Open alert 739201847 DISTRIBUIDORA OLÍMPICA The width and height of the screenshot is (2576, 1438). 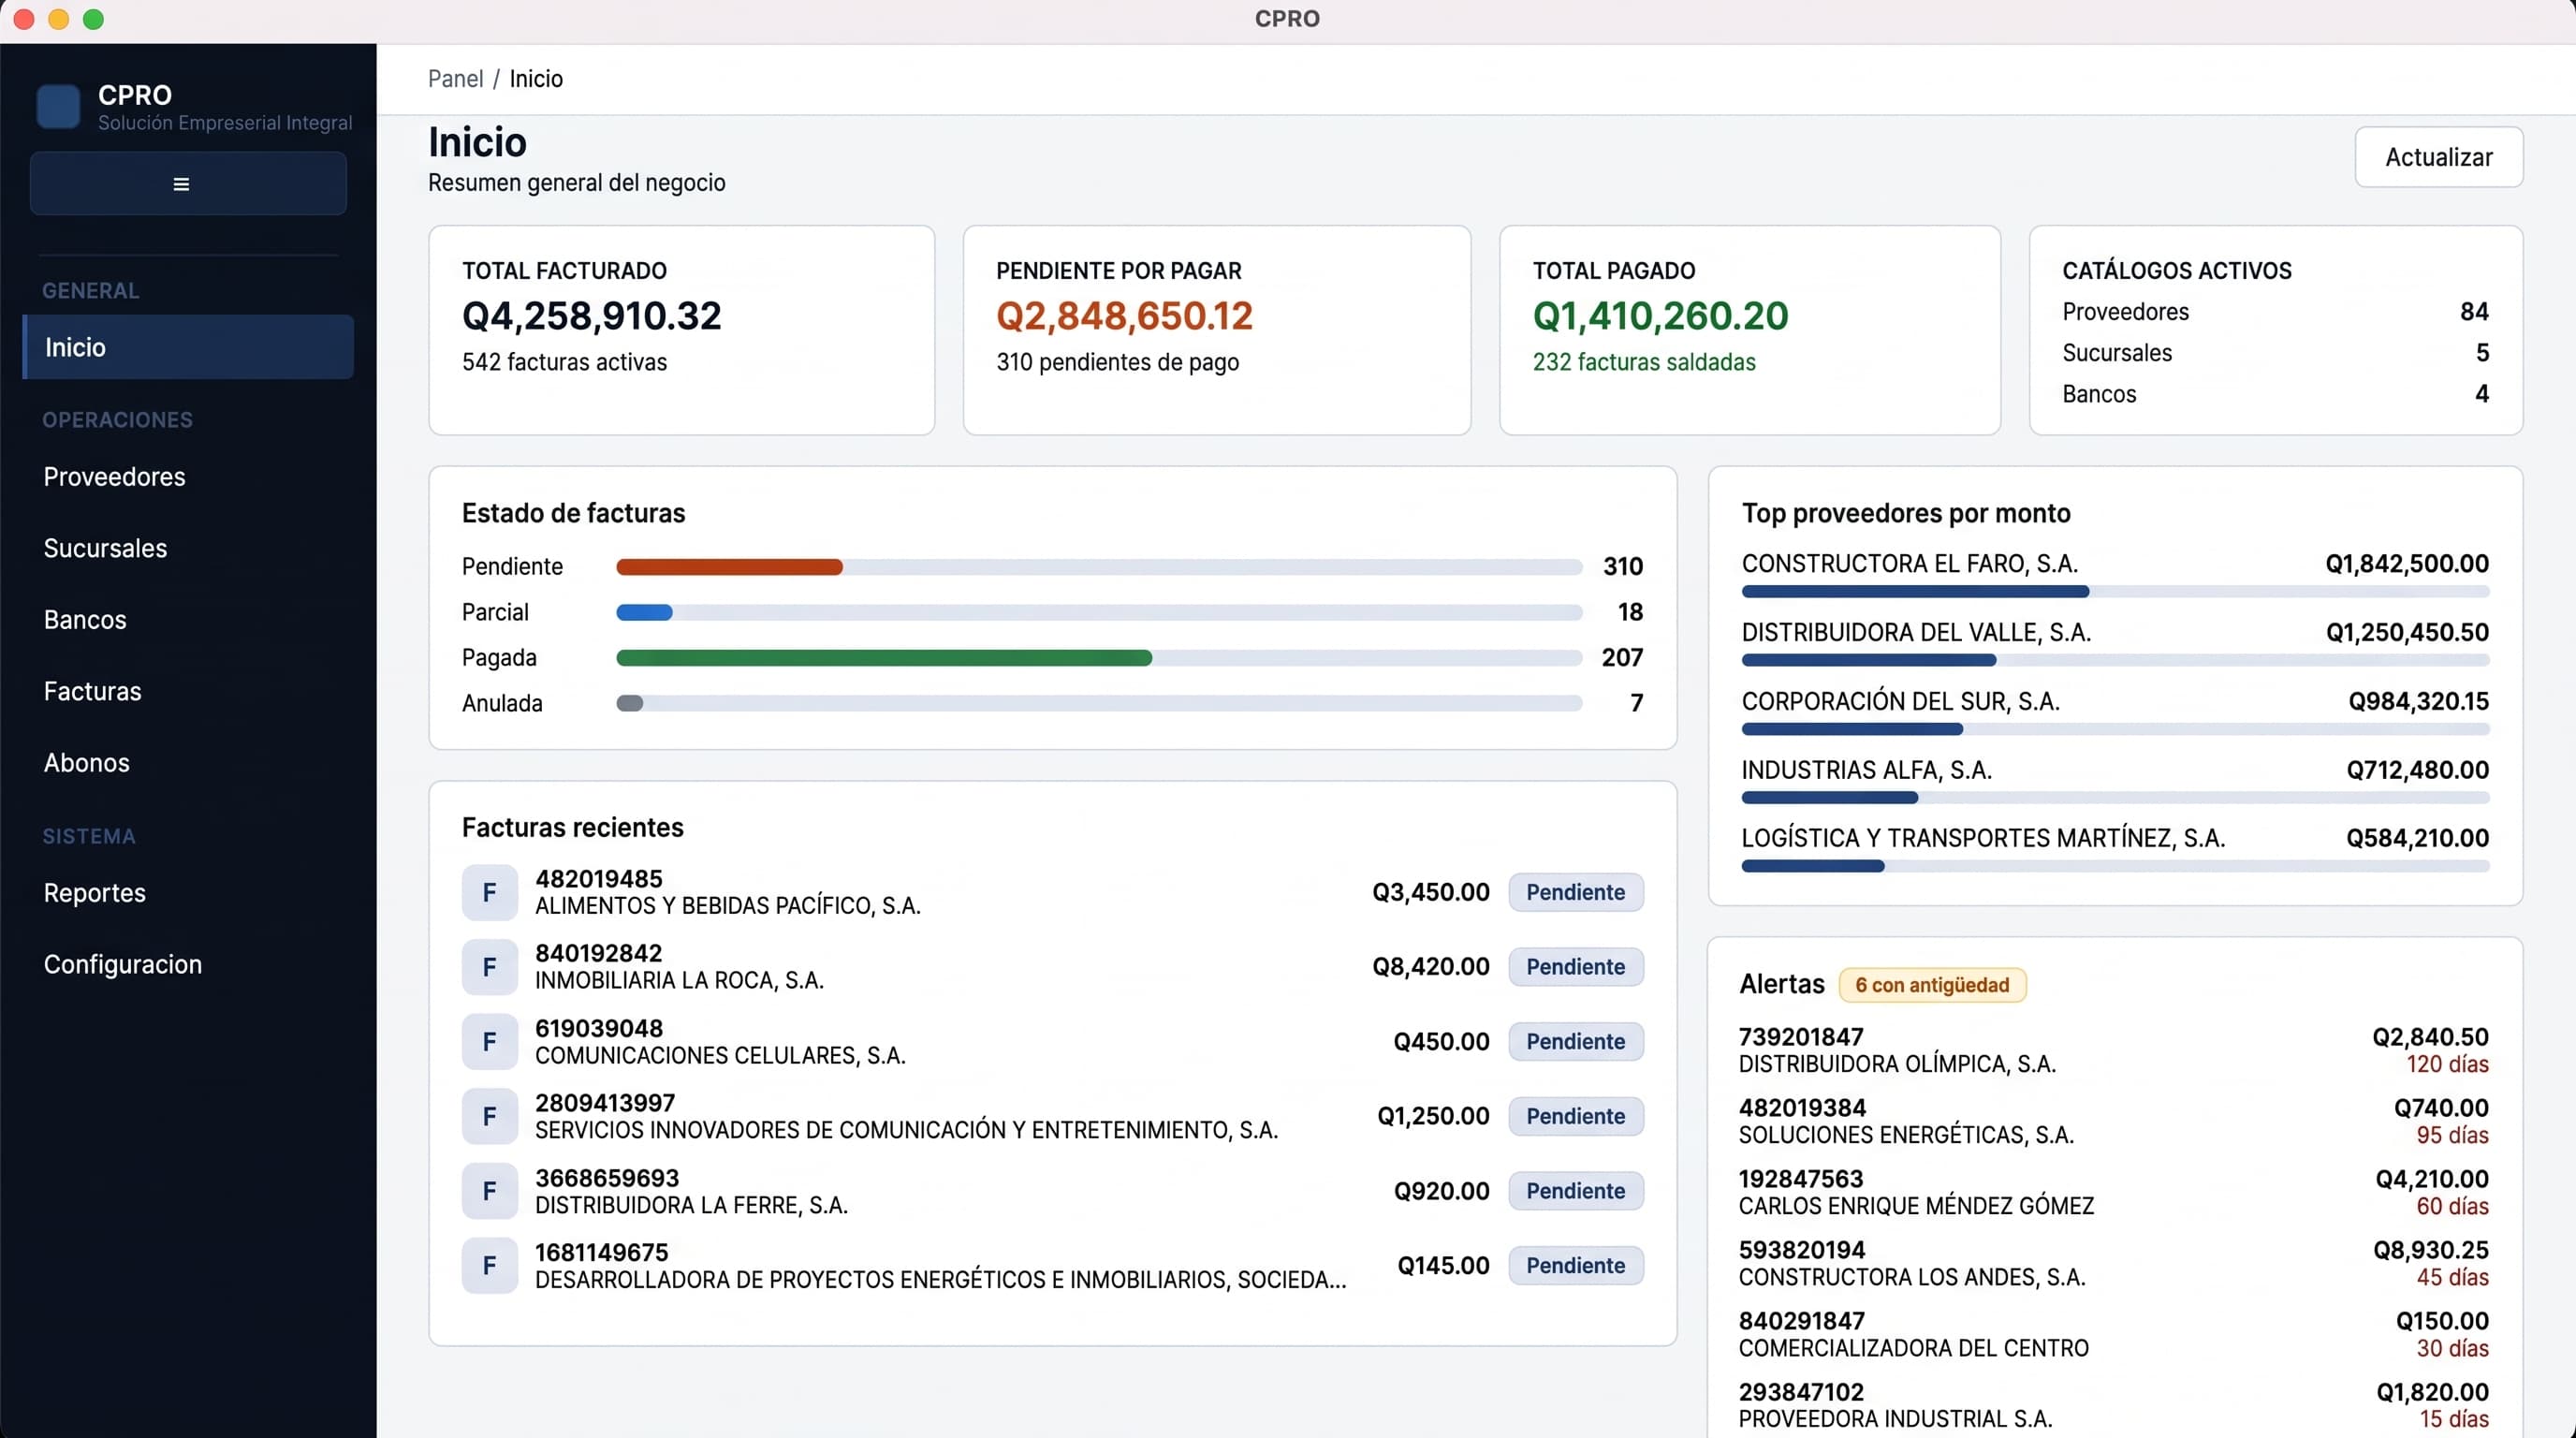pos(2114,1050)
